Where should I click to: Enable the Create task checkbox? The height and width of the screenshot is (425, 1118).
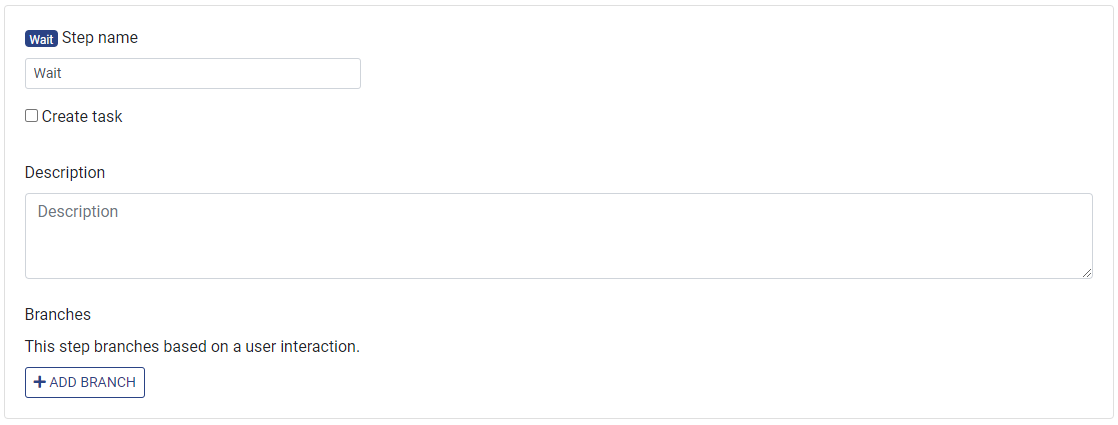tap(32, 116)
